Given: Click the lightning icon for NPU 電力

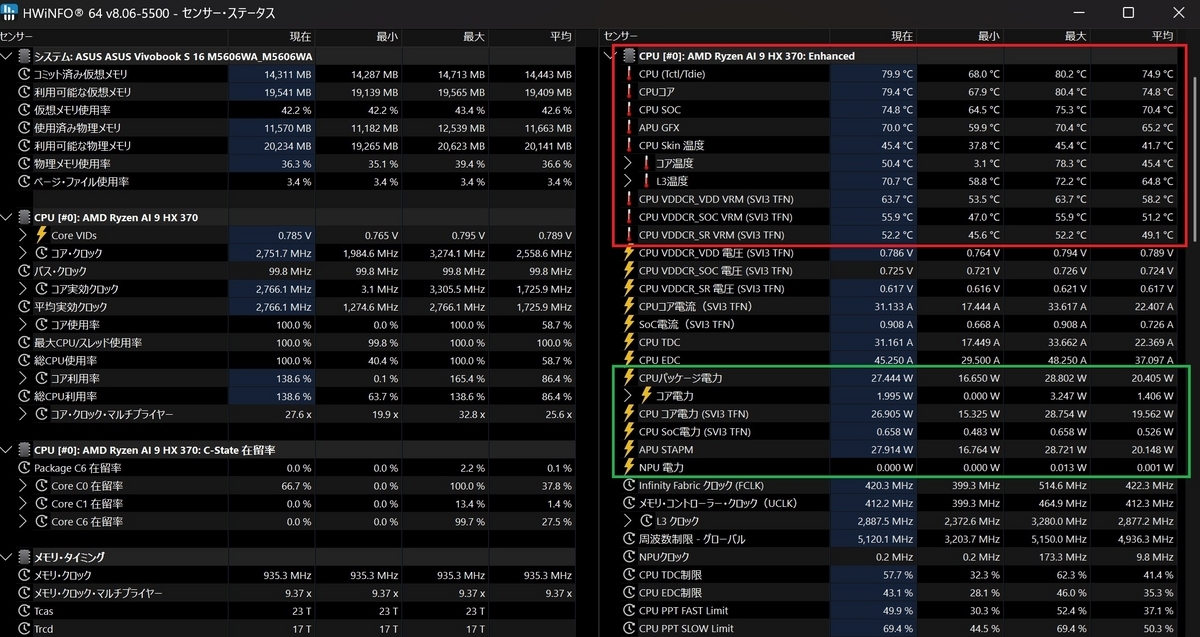Looking at the screenshot, I should (629, 468).
